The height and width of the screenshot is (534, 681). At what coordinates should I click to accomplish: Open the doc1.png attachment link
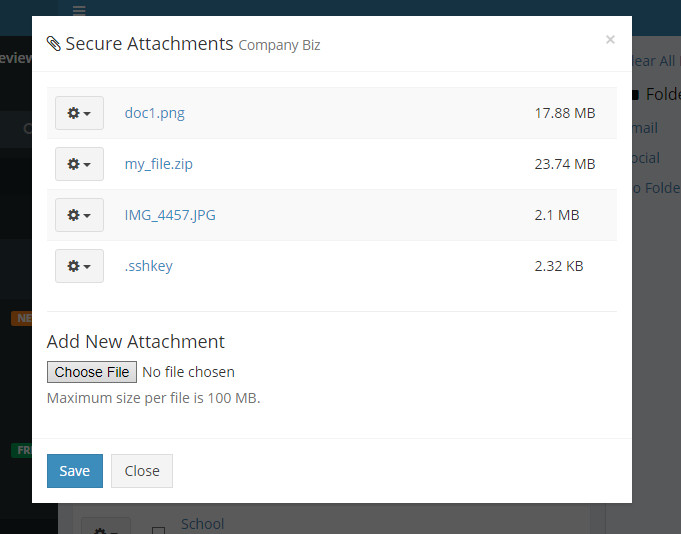coord(154,113)
